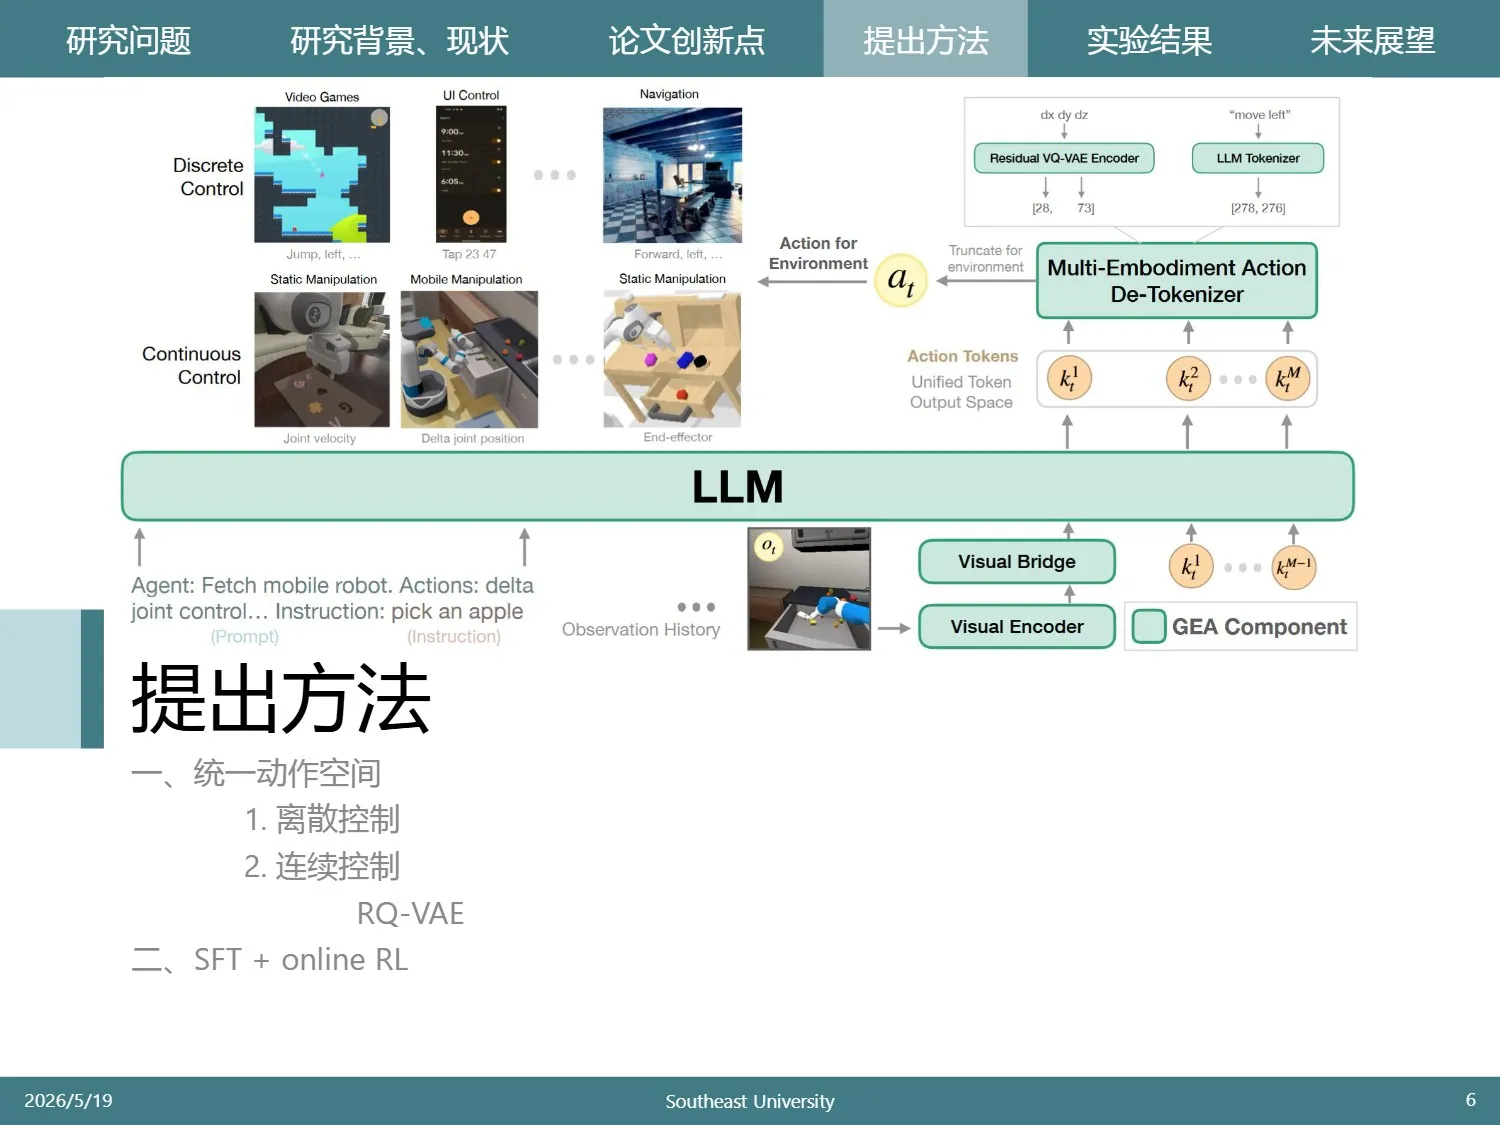Switch to 研究背景、现状 section
The width and height of the screenshot is (1500, 1125).
[399, 40]
